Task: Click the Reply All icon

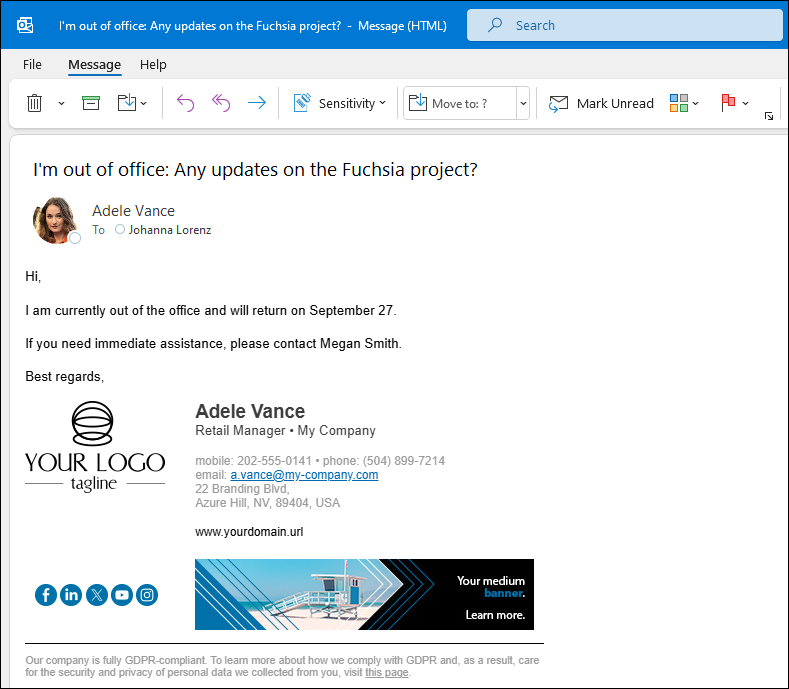Action: pyautogui.click(x=221, y=103)
